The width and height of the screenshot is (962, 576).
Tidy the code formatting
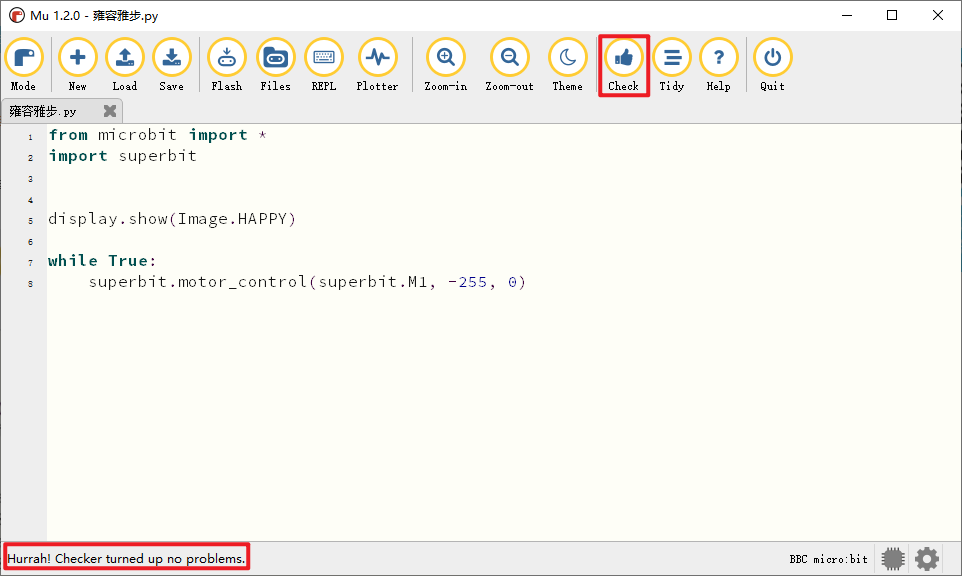click(x=672, y=64)
